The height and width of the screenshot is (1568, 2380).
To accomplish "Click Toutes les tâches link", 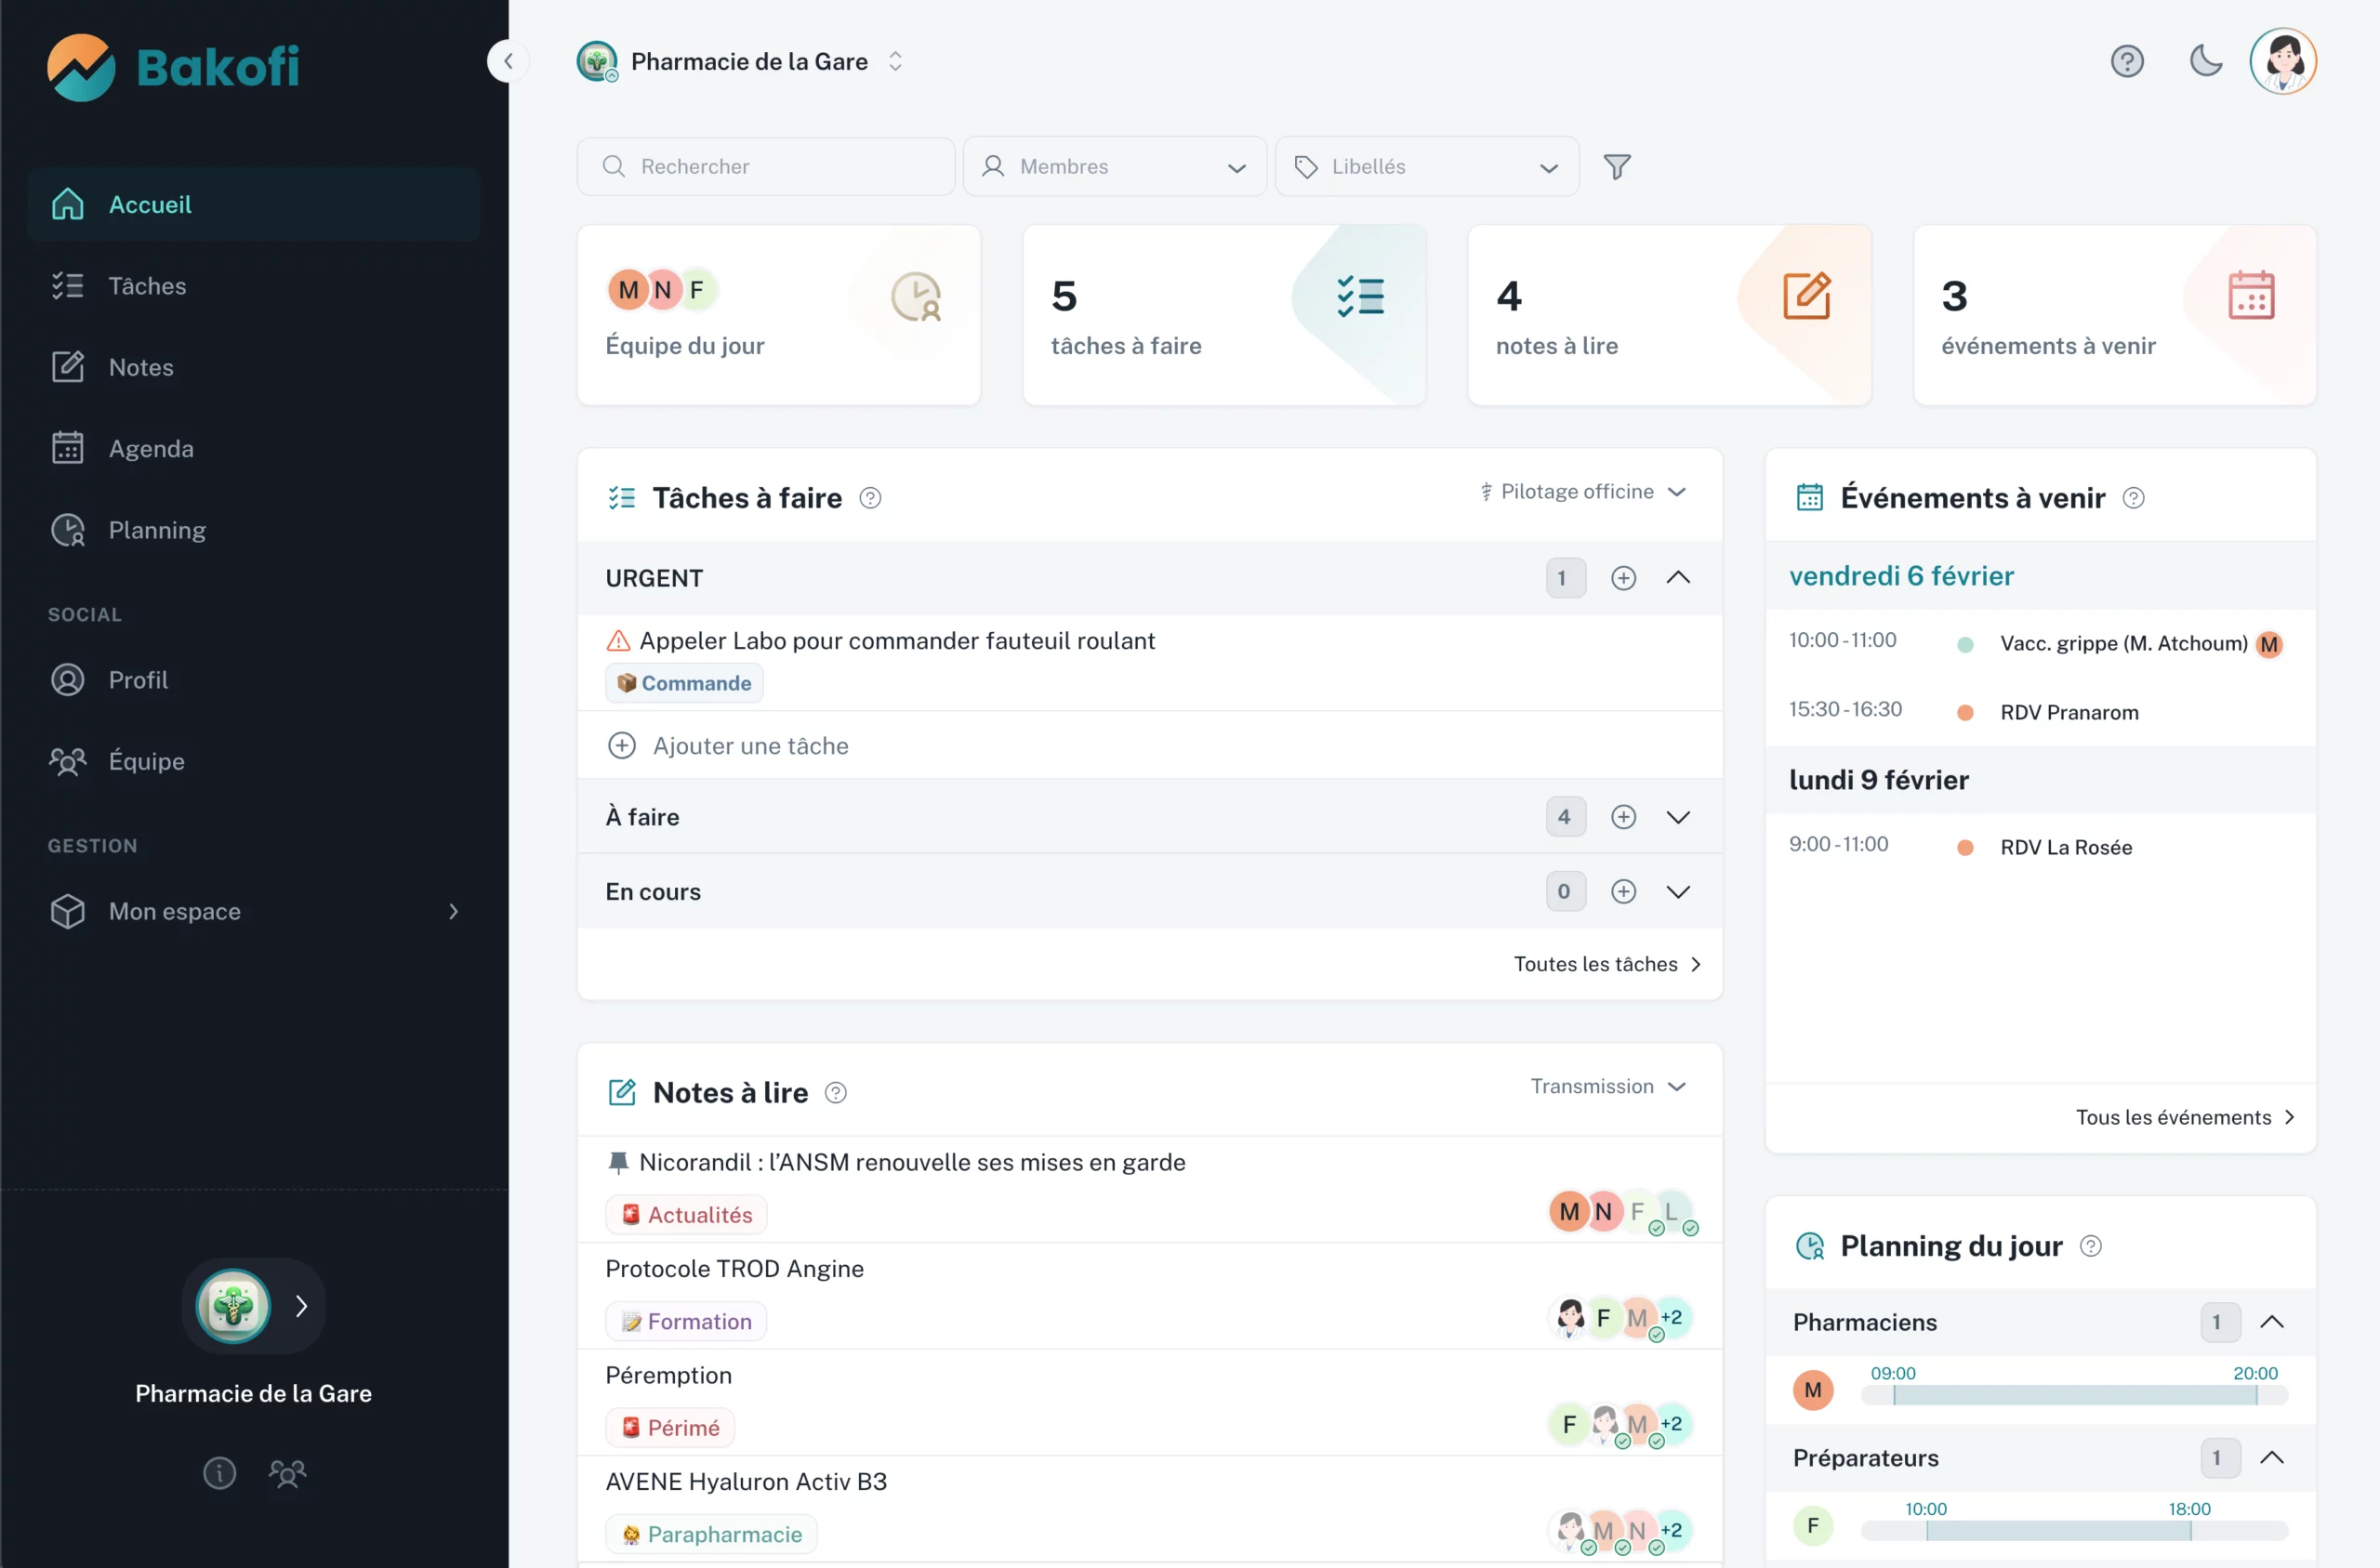I will [1606, 964].
